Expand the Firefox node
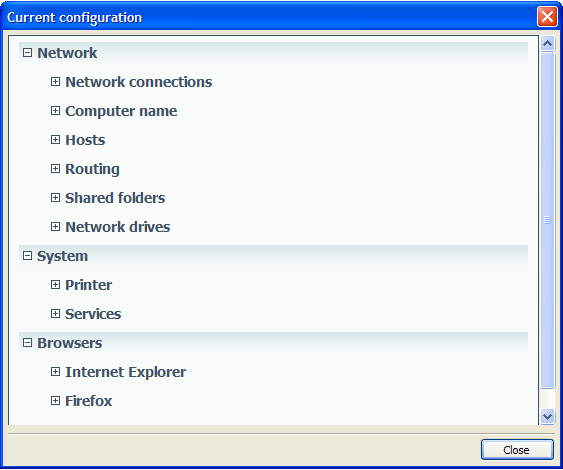The width and height of the screenshot is (563, 470). pos(55,401)
